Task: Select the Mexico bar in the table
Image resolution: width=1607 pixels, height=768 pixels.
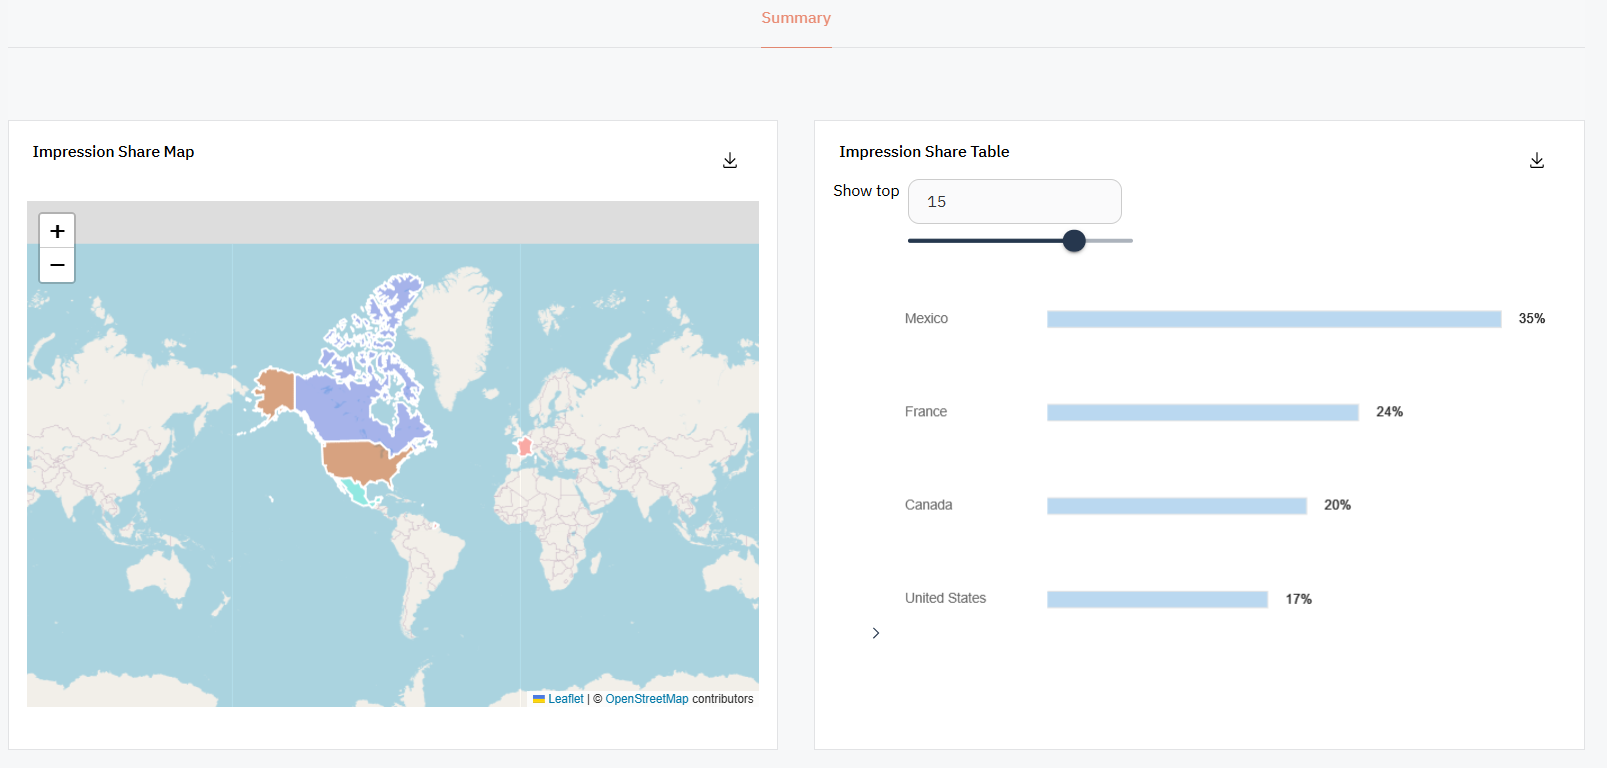Action: pos(1273,319)
